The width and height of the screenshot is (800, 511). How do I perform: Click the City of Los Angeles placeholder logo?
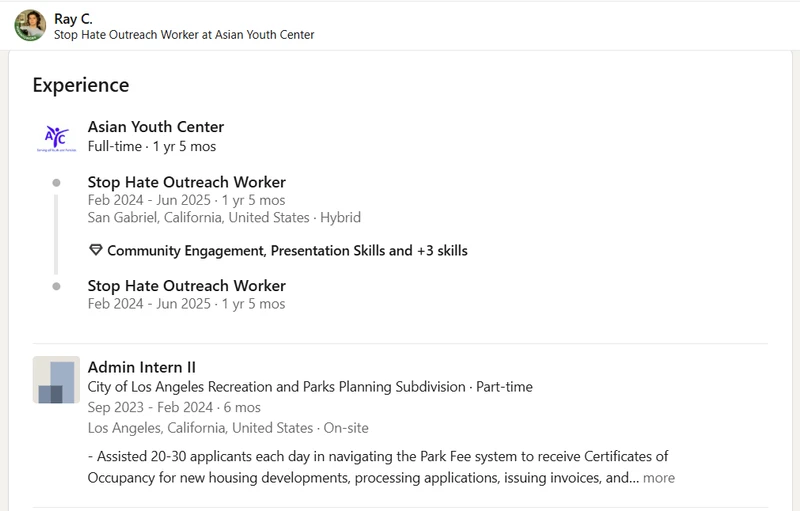click(x=57, y=380)
